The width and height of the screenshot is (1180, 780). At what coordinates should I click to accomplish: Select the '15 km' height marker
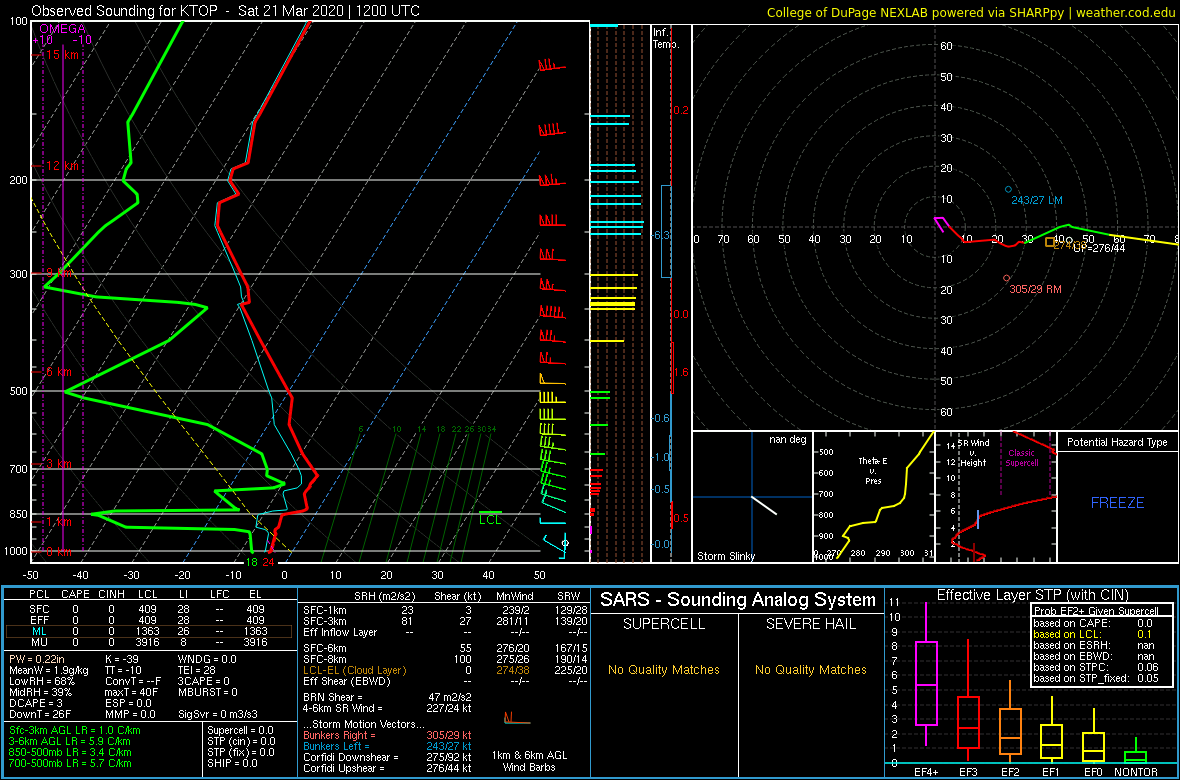click(62, 55)
